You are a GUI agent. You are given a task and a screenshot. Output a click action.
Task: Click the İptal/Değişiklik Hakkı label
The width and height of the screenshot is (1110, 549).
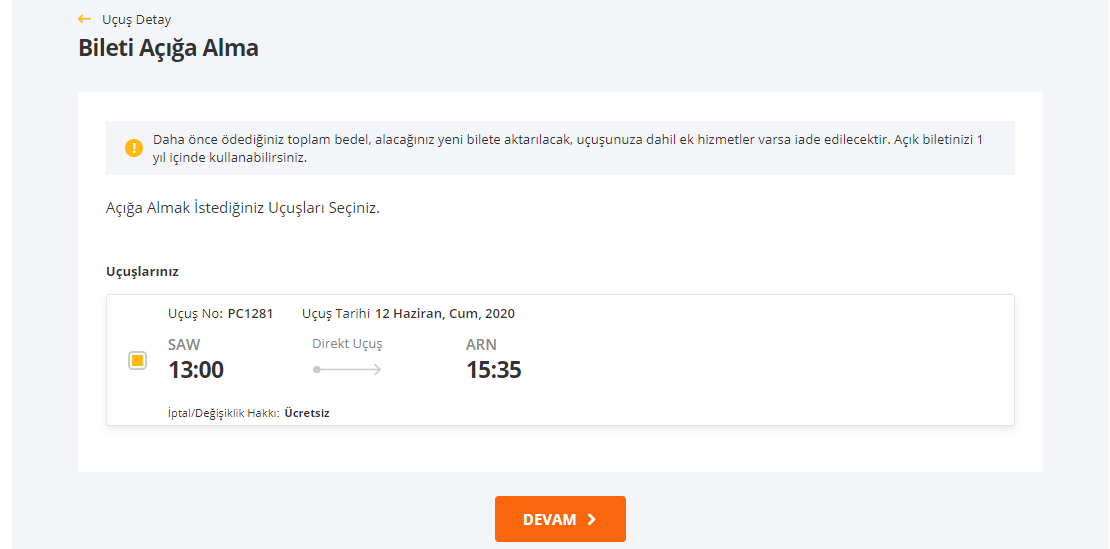(222, 412)
